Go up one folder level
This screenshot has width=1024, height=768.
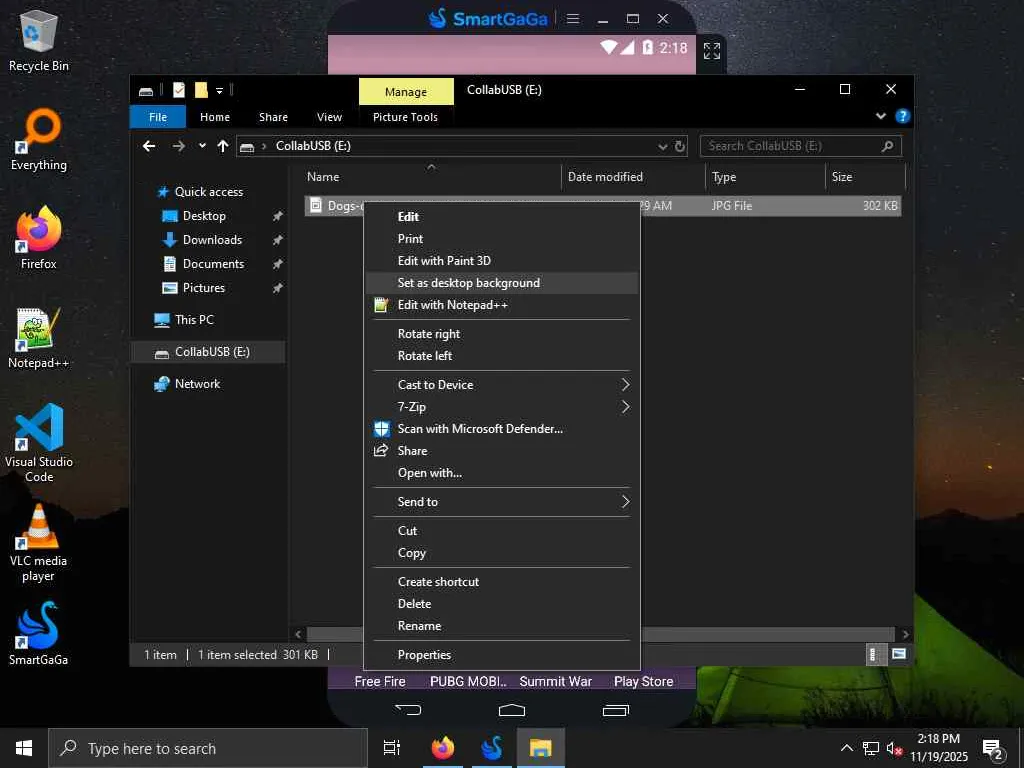click(223, 146)
